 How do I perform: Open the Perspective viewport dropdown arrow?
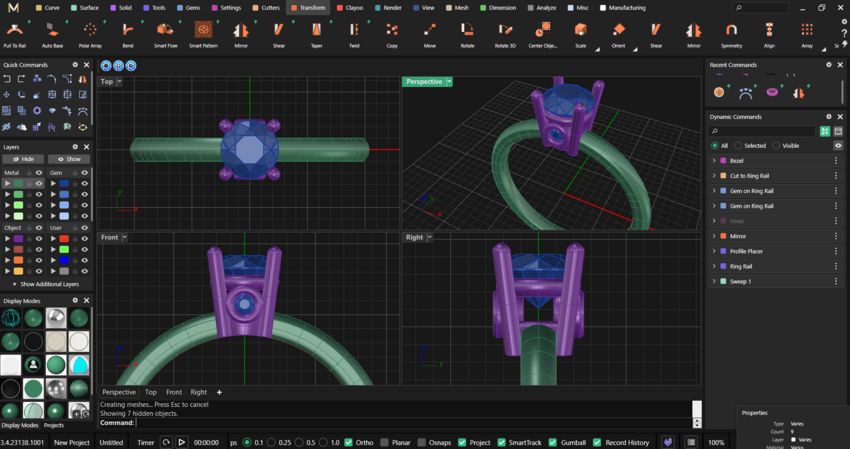pos(449,82)
